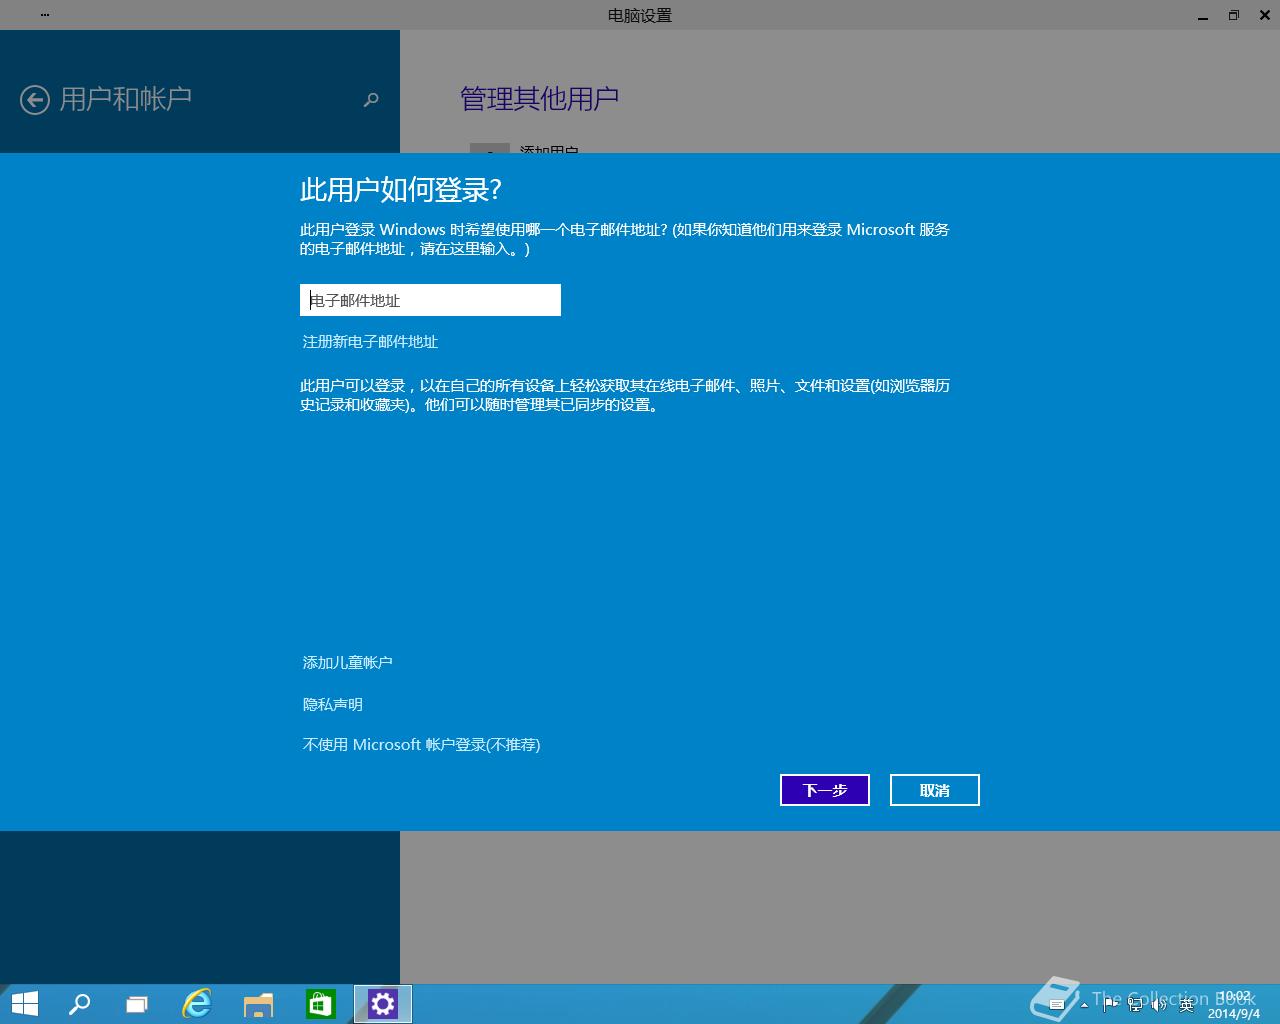
Task: Choose 不使用 Microsoft 帐户登录 link
Action: (x=421, y=745)
